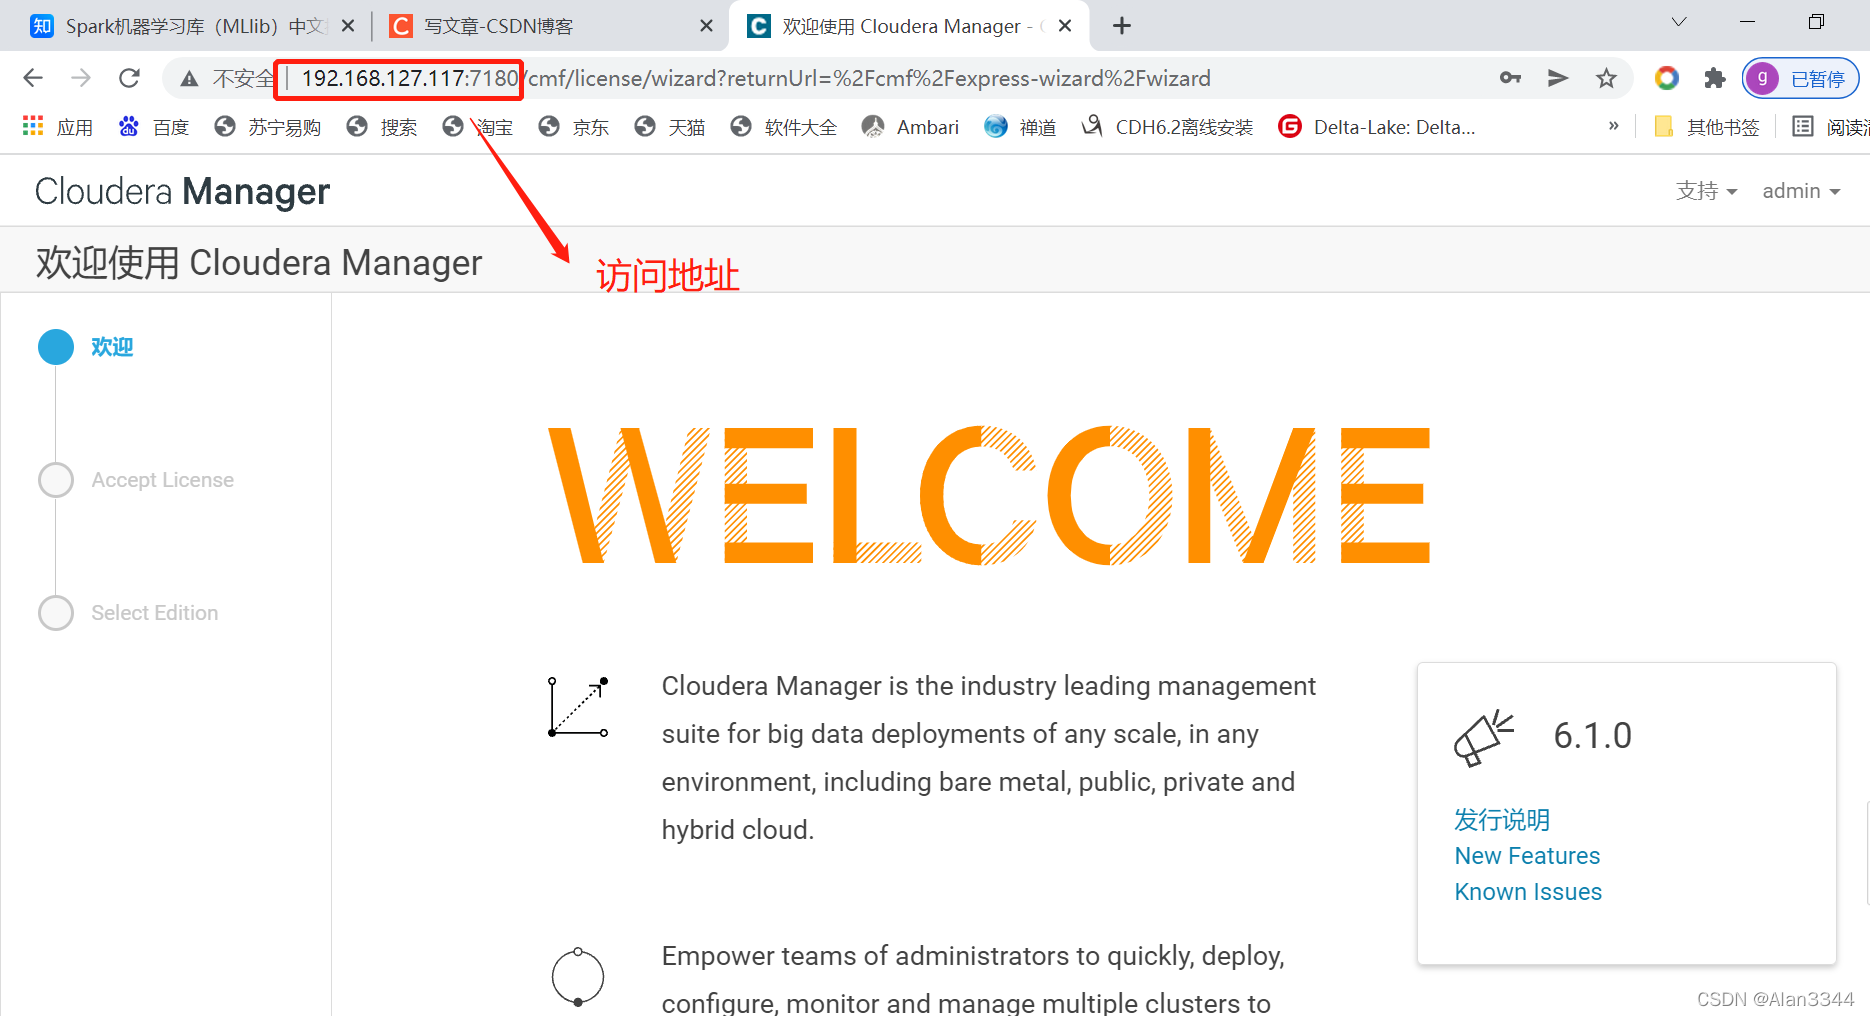Click the browser forward arrow

81,78
